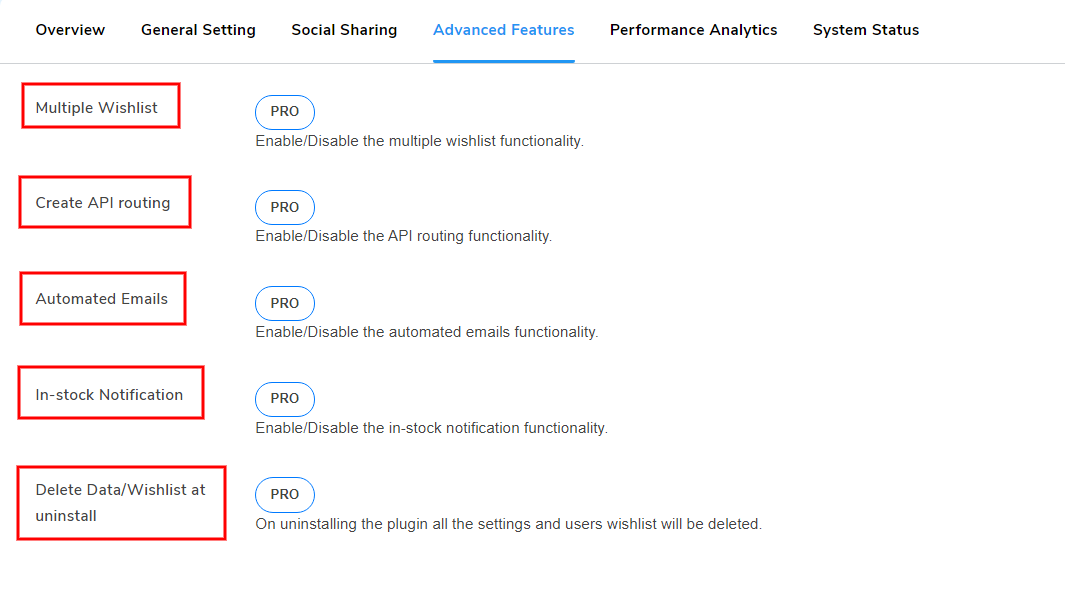The height and width of the screenshot is (595, 1065).
Task: Select the Create API routing label
Action: (103, 203)
